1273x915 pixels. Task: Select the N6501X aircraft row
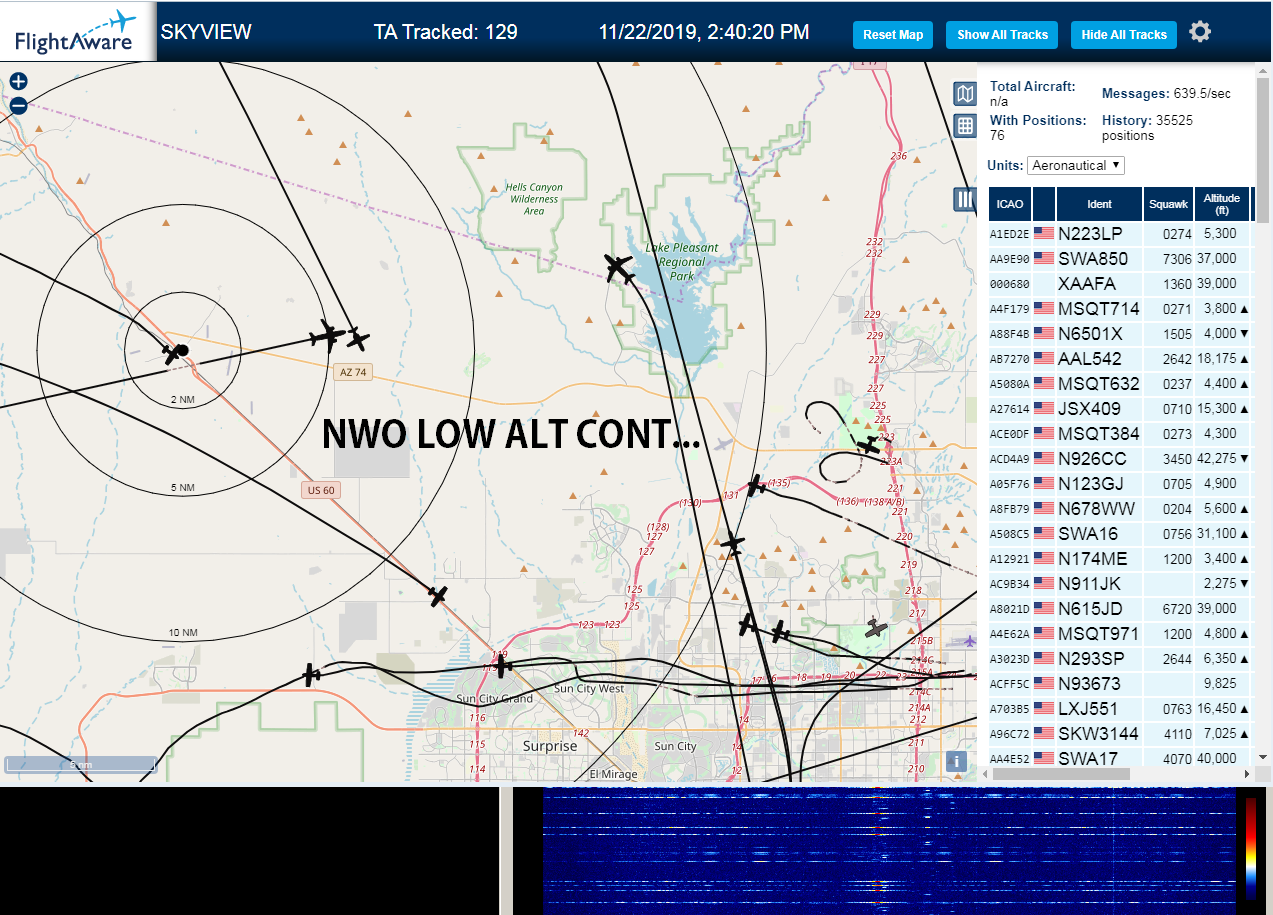tap(1120, 334)
